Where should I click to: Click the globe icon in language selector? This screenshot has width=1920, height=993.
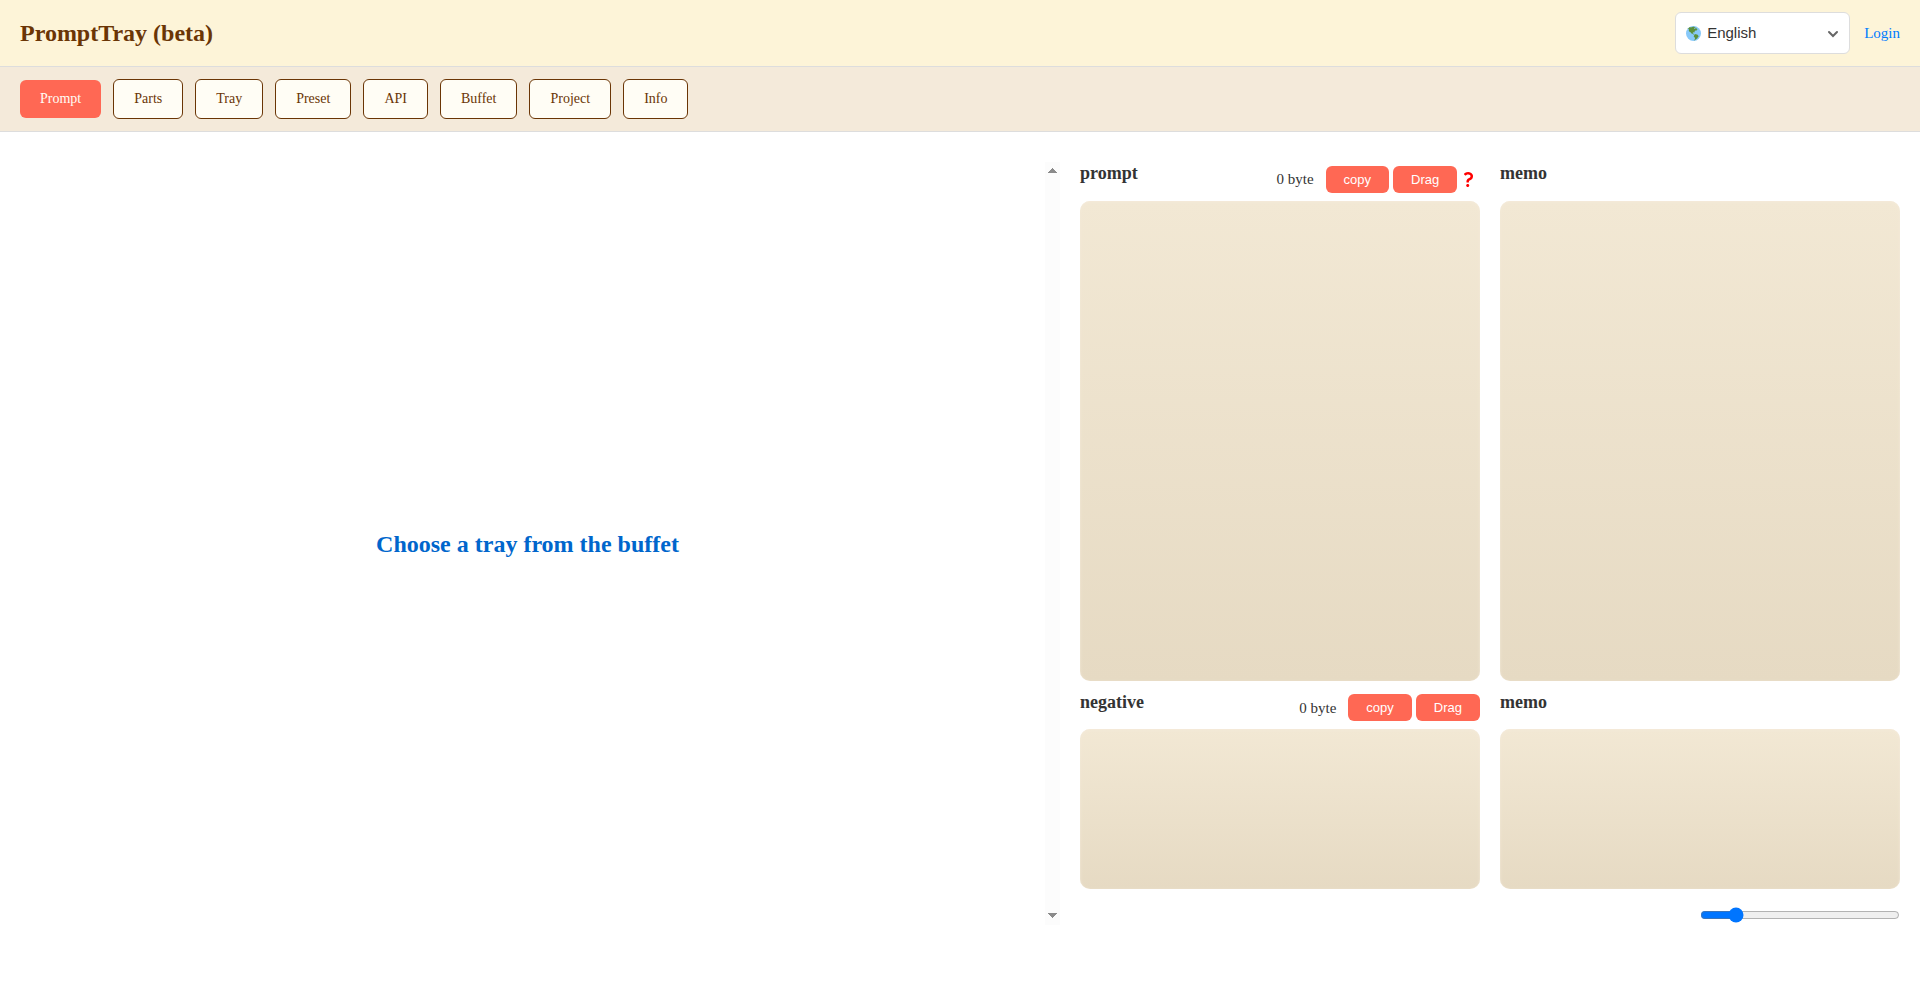click(x=1693, y=33)
